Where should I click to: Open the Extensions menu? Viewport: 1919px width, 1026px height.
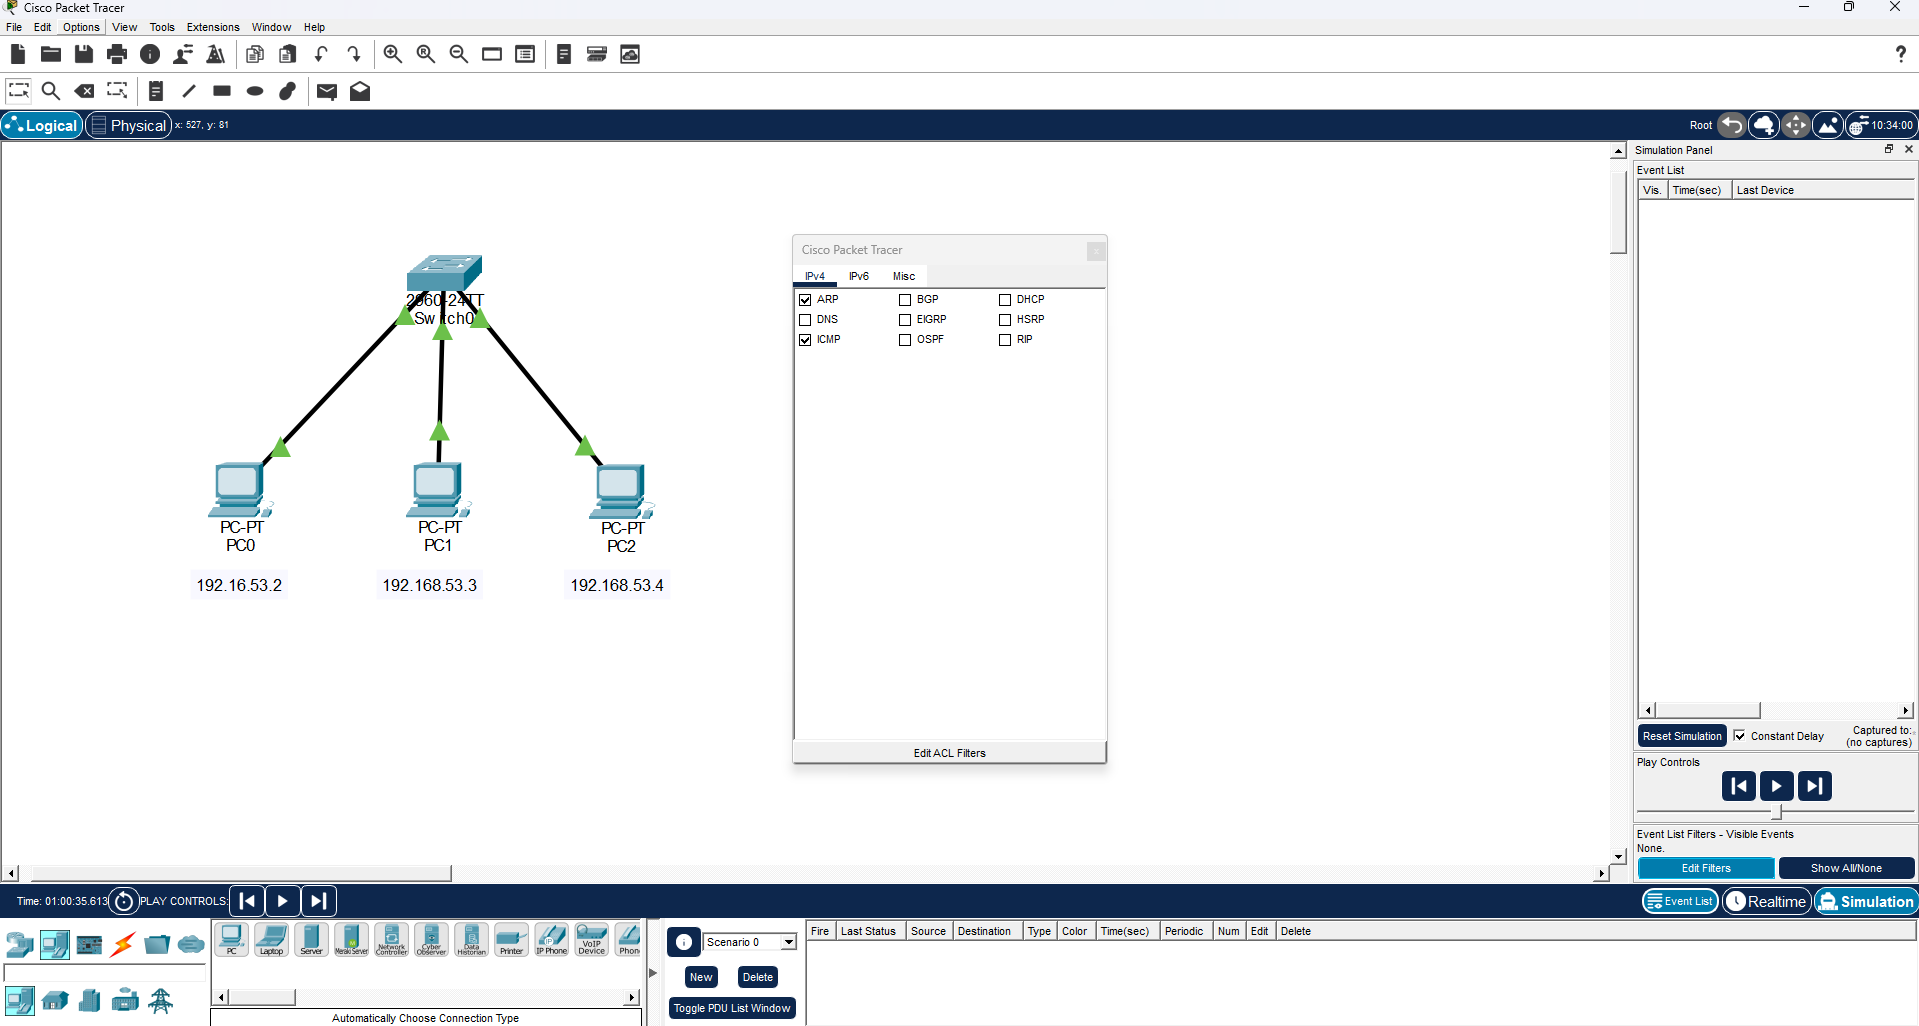(x=212, y=27)
